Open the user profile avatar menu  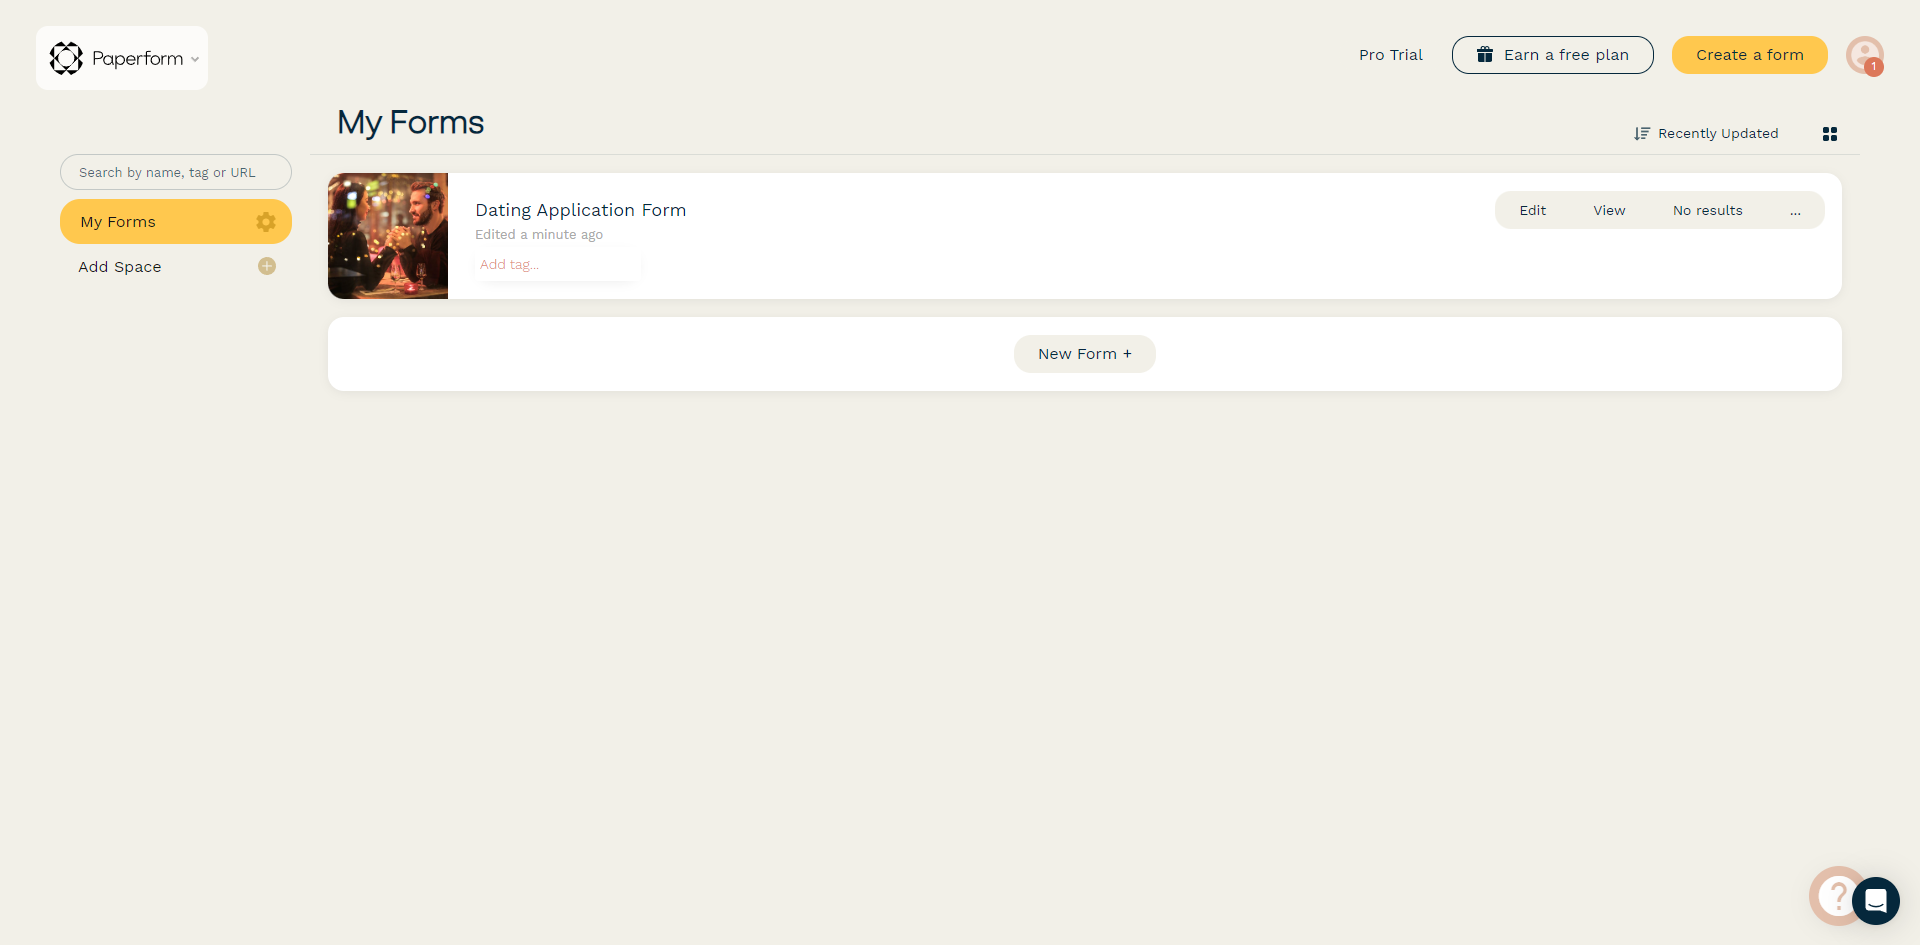click(x=1864, y=55)
